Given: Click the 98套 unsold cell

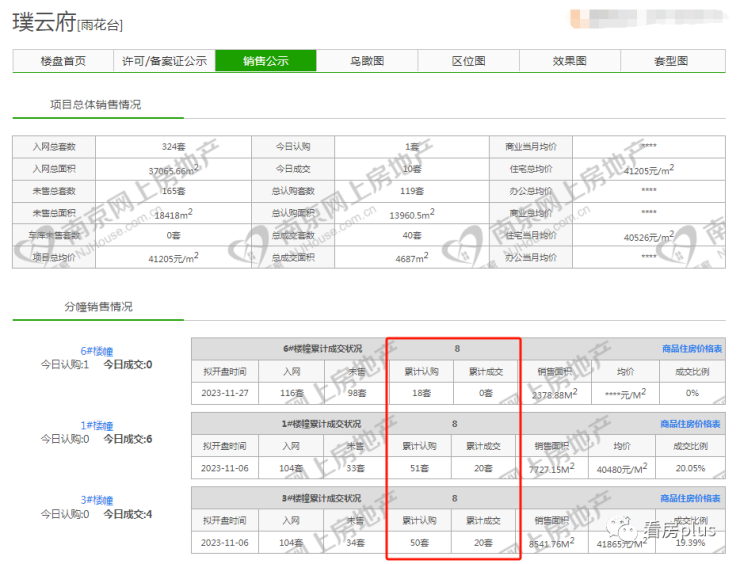Looking at the screenshot, I should 357,393.
